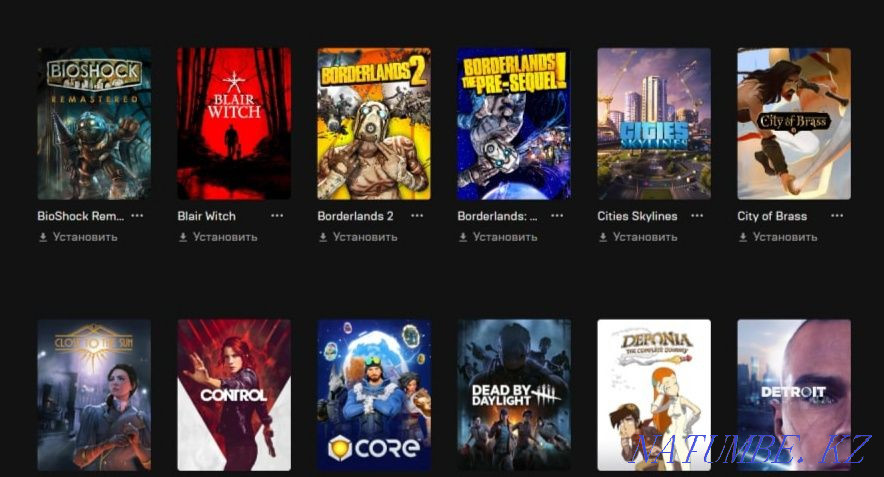Select the Control game cover
Image resolution: width=884 pixels, height=477 pixels.
[234, 395]
